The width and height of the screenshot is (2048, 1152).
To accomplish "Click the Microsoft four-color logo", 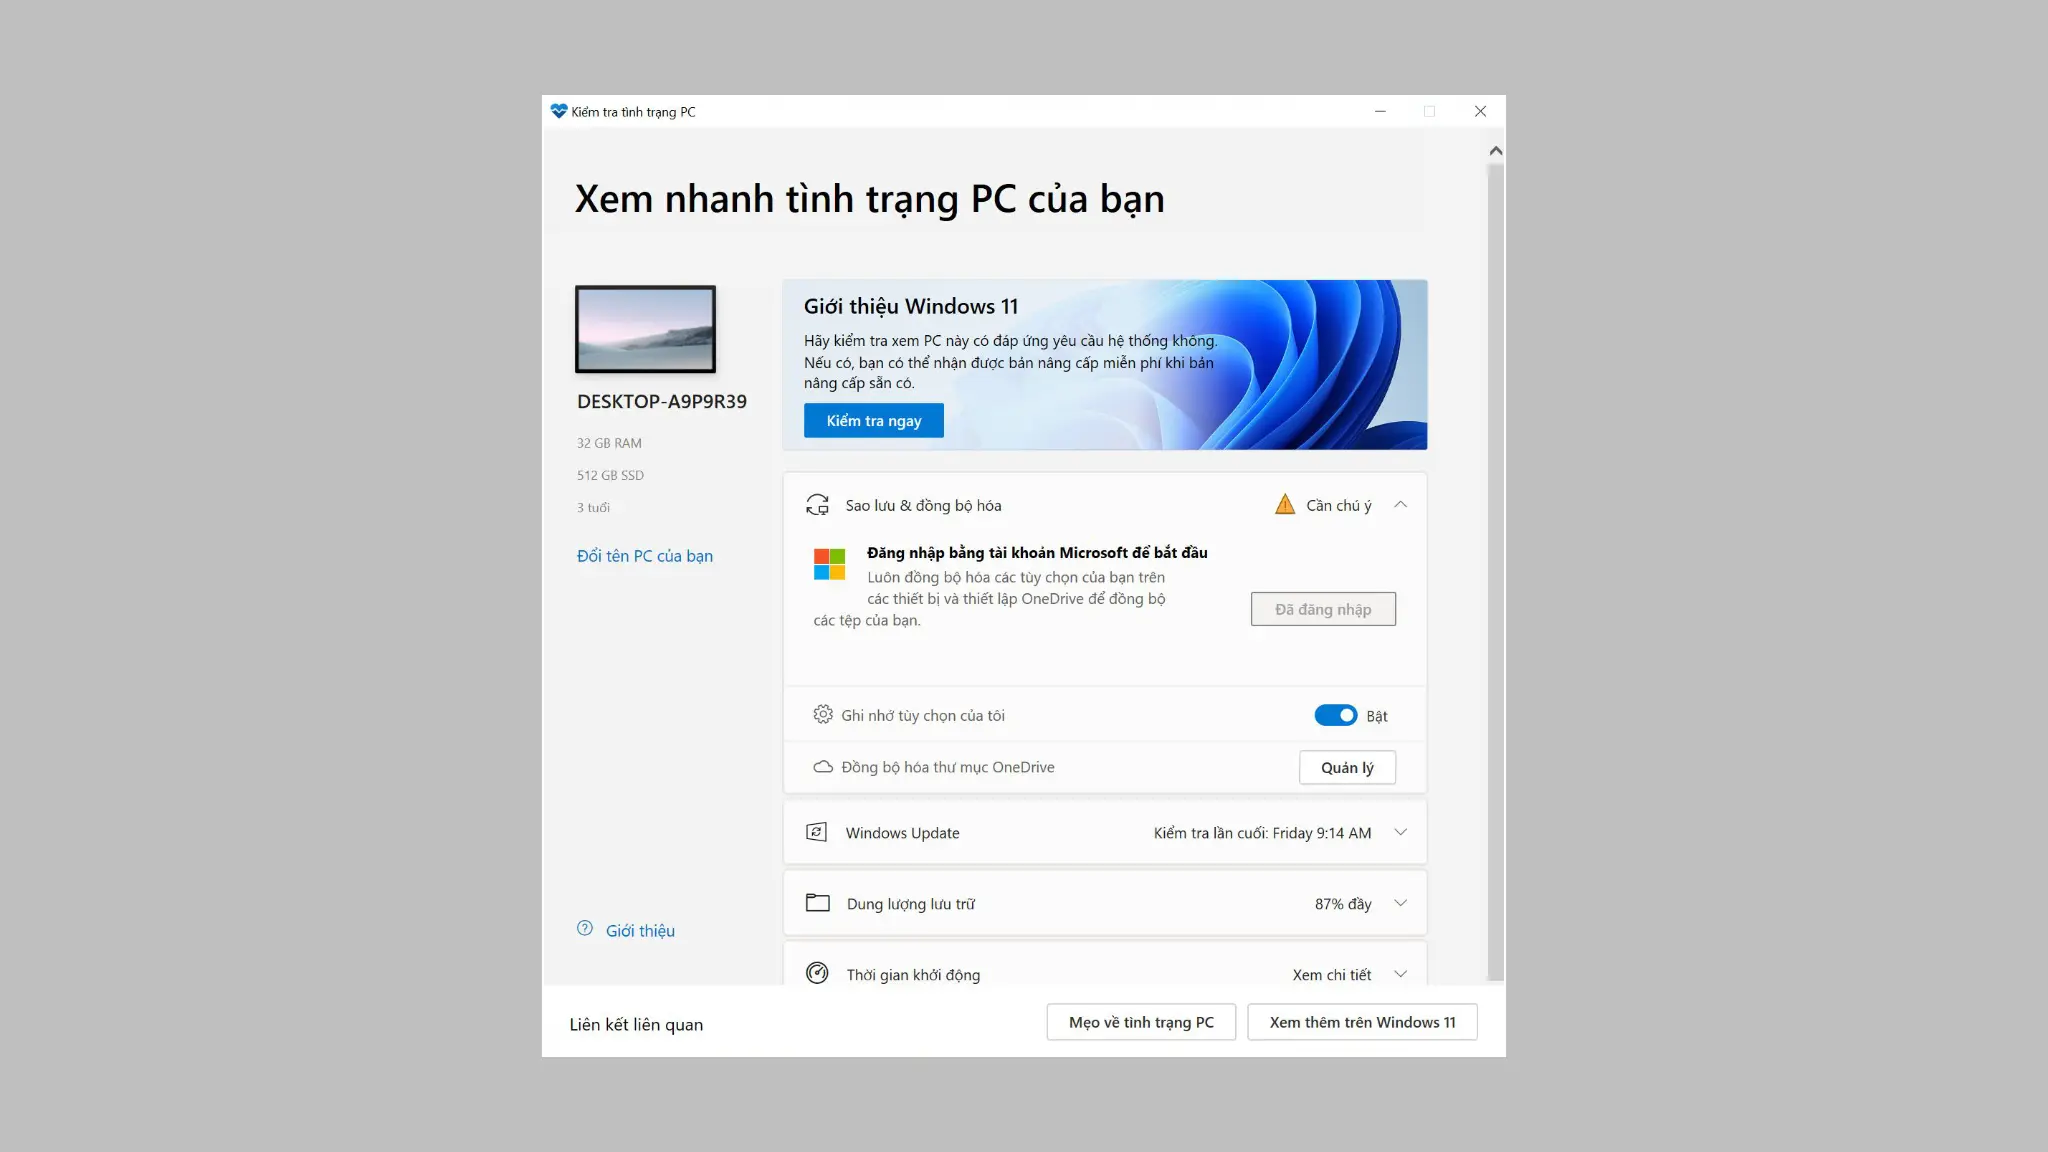I will [x=829, y=564].
